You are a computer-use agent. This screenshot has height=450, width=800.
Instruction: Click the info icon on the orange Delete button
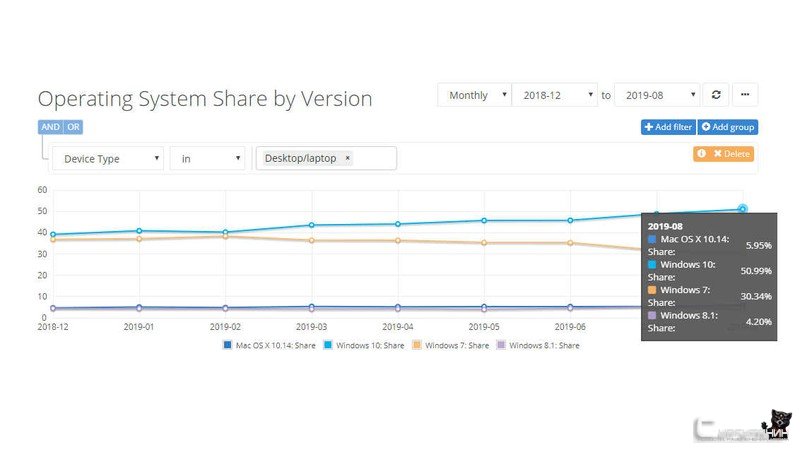pos(702,154)
